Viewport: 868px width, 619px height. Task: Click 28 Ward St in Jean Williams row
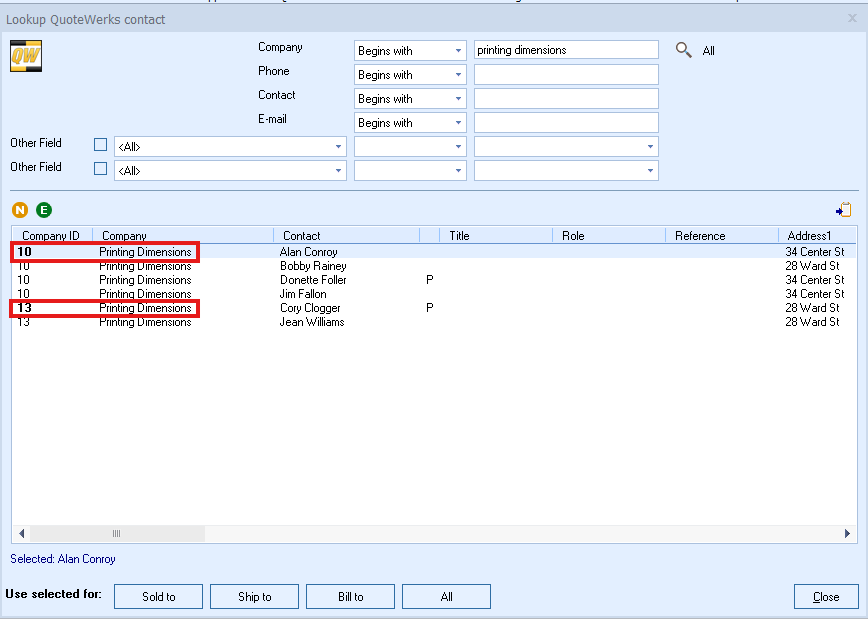pos(812,322)
